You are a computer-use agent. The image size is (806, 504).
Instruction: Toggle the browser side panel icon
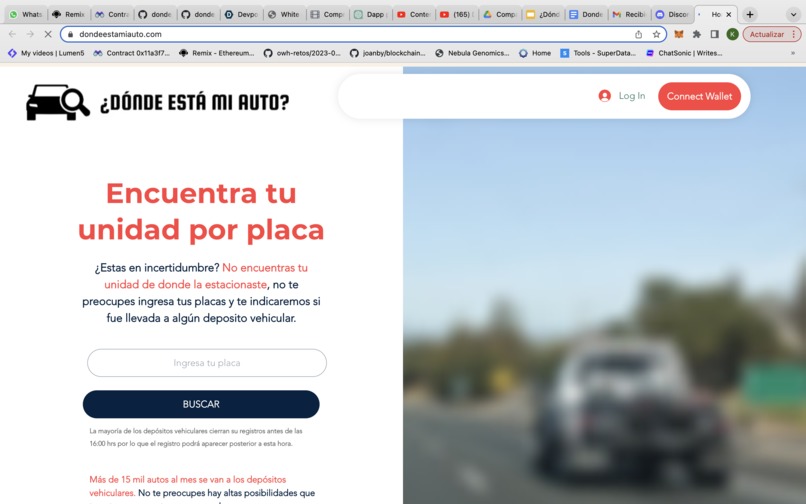click(715, 34)
